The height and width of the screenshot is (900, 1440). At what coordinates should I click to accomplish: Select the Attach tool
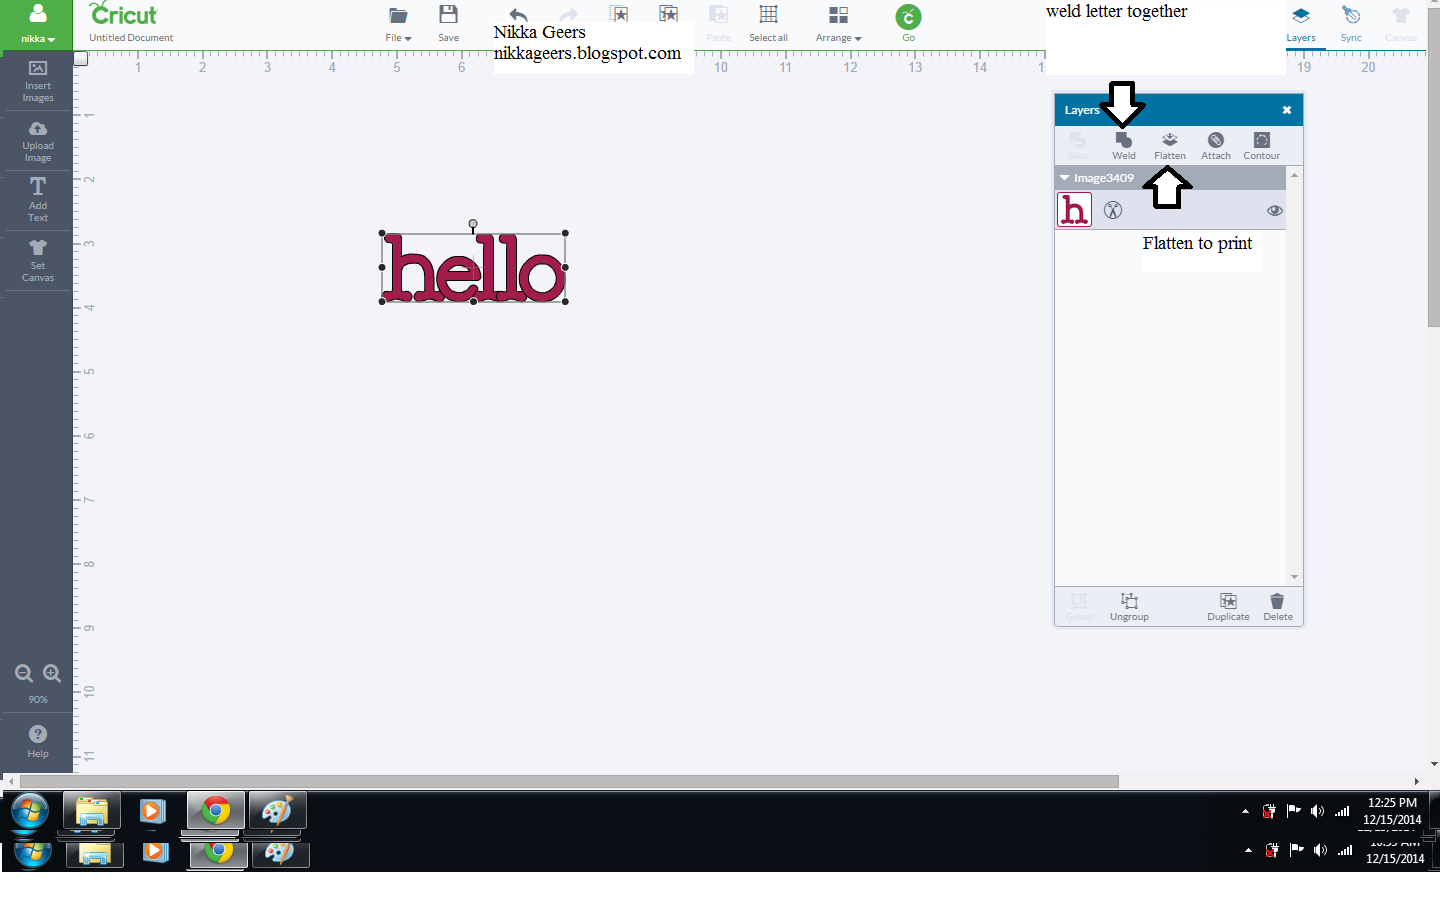tap(1215, 146)
